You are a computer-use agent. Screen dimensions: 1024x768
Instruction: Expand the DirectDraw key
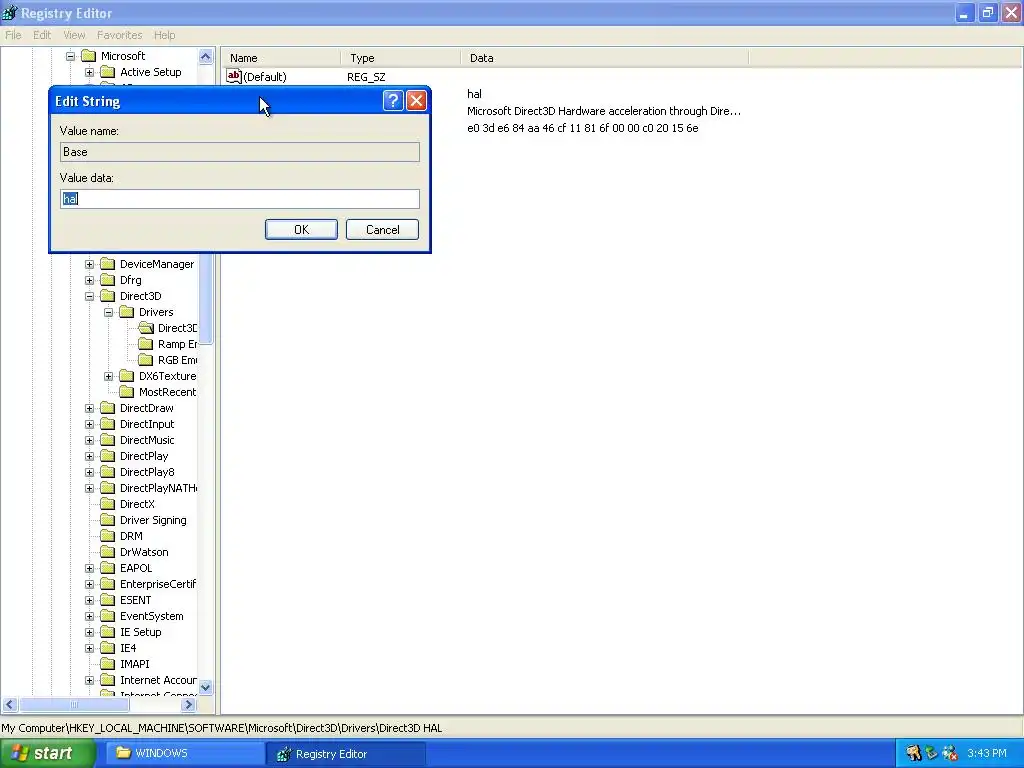89,408
